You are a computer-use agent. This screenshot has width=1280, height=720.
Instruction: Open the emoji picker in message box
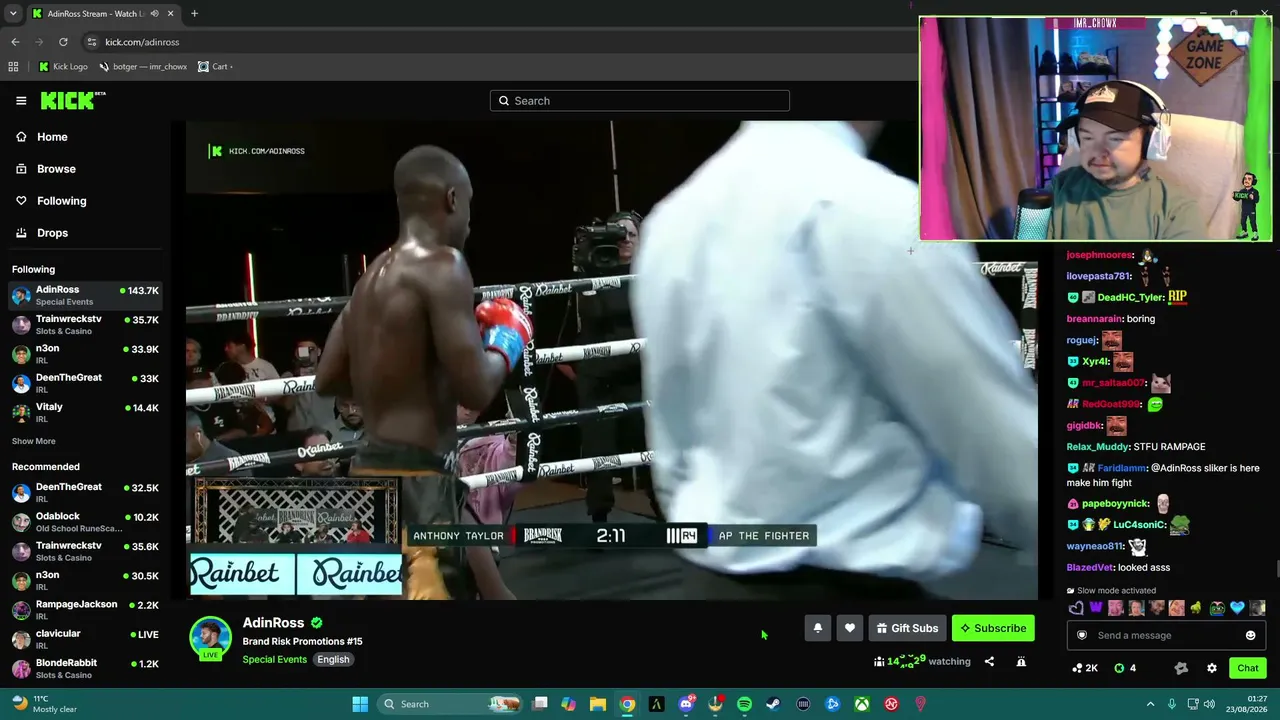(x=1250, y=635)
